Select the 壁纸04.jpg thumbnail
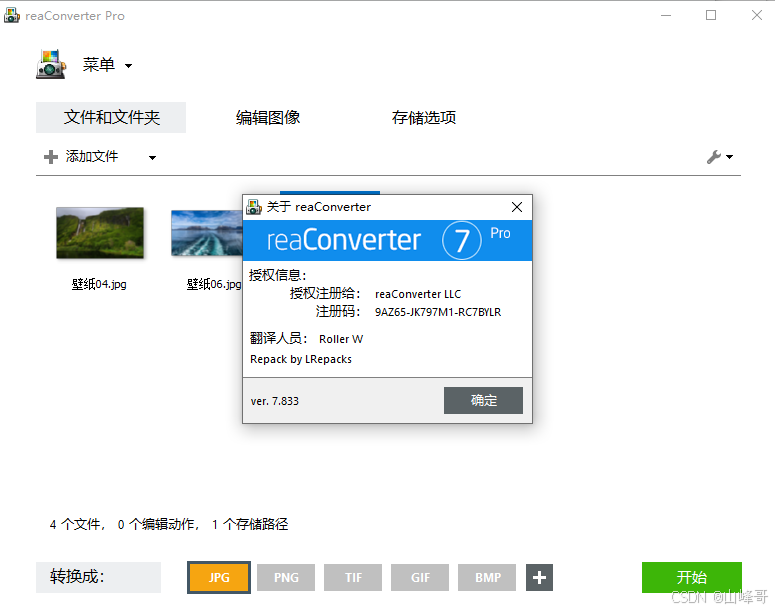 point(100,233)
